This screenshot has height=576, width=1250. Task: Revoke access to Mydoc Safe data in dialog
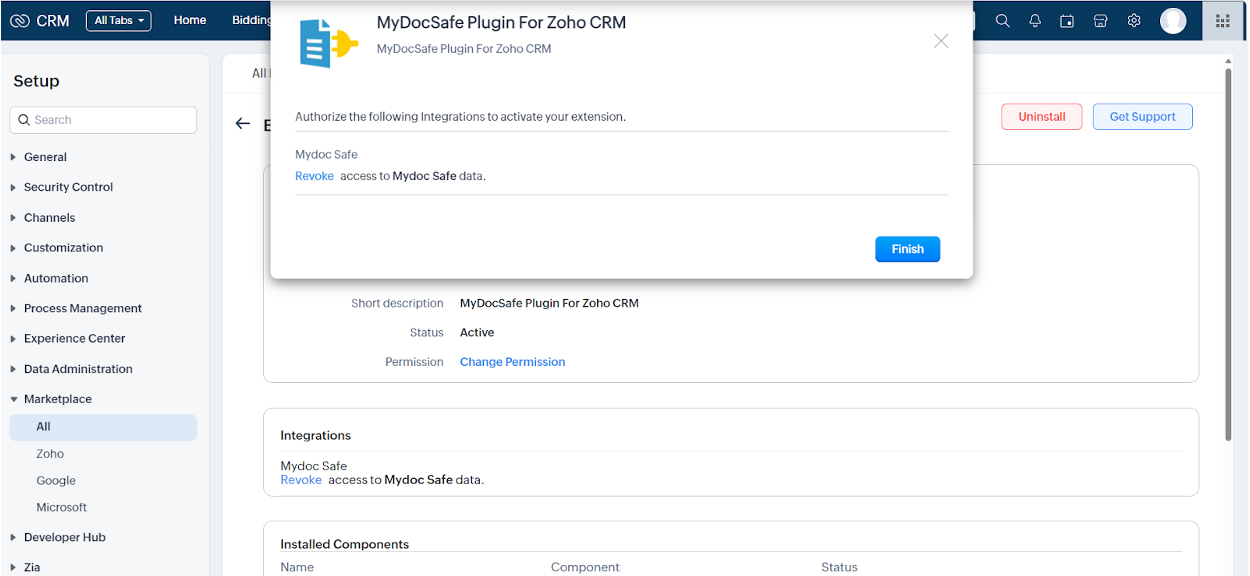point(313,175)
